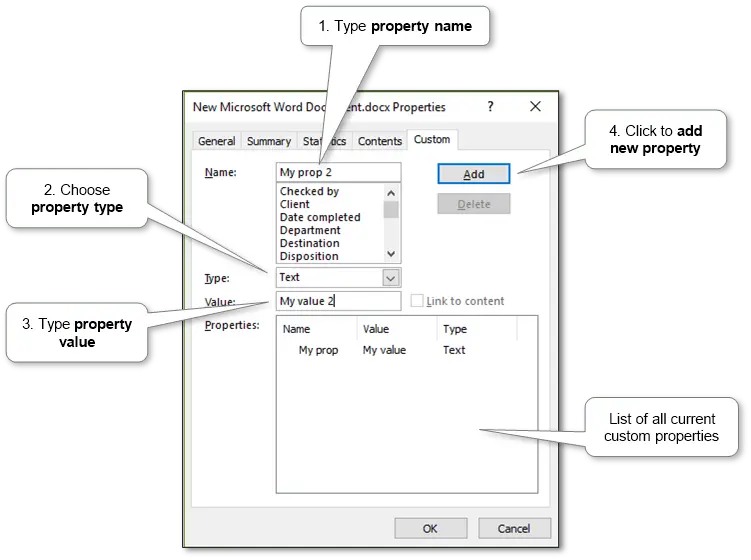
Task: Switch to the General tab
Action: click(216, 141)
